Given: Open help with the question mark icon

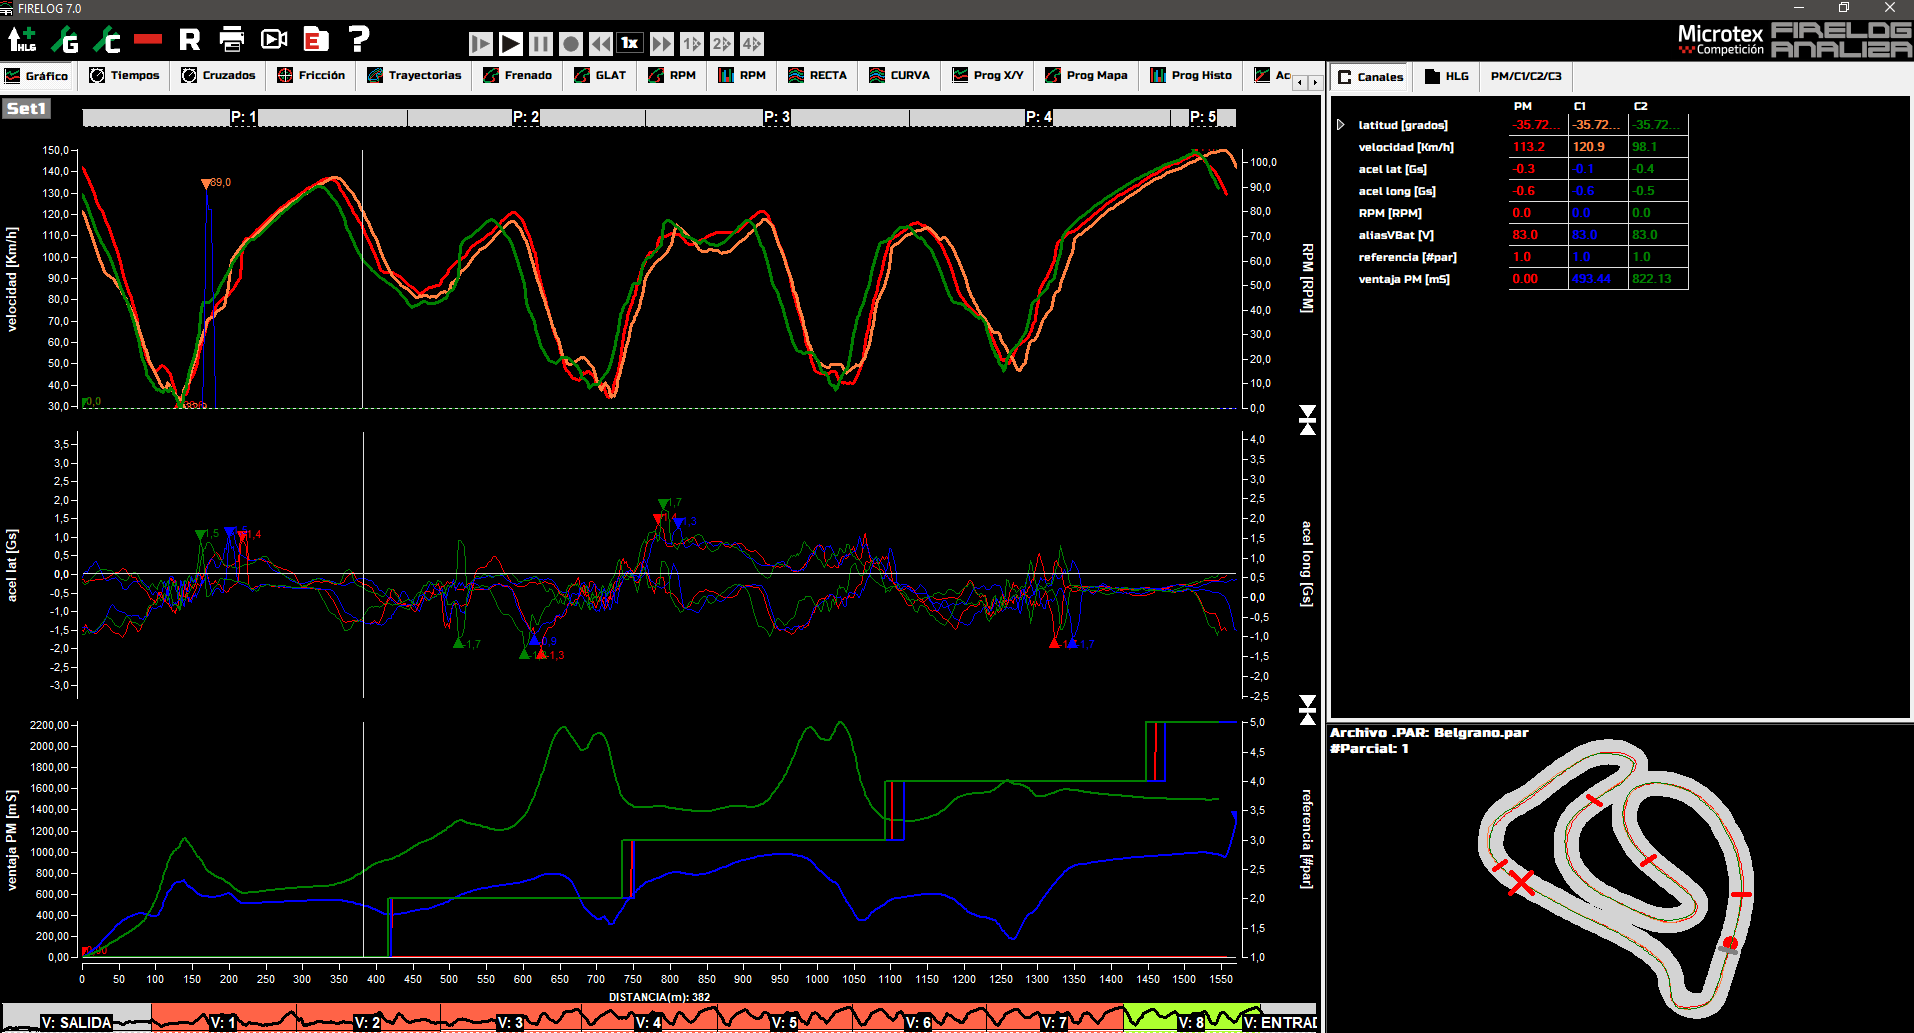Looking at the screenshot, I should pos(358,39).
